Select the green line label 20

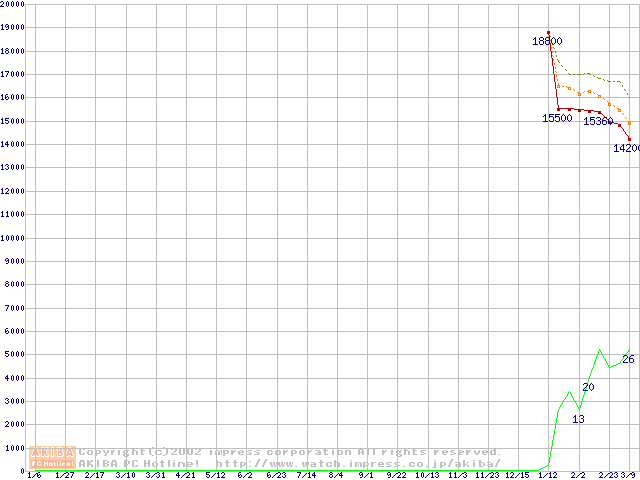click(588, 387)
